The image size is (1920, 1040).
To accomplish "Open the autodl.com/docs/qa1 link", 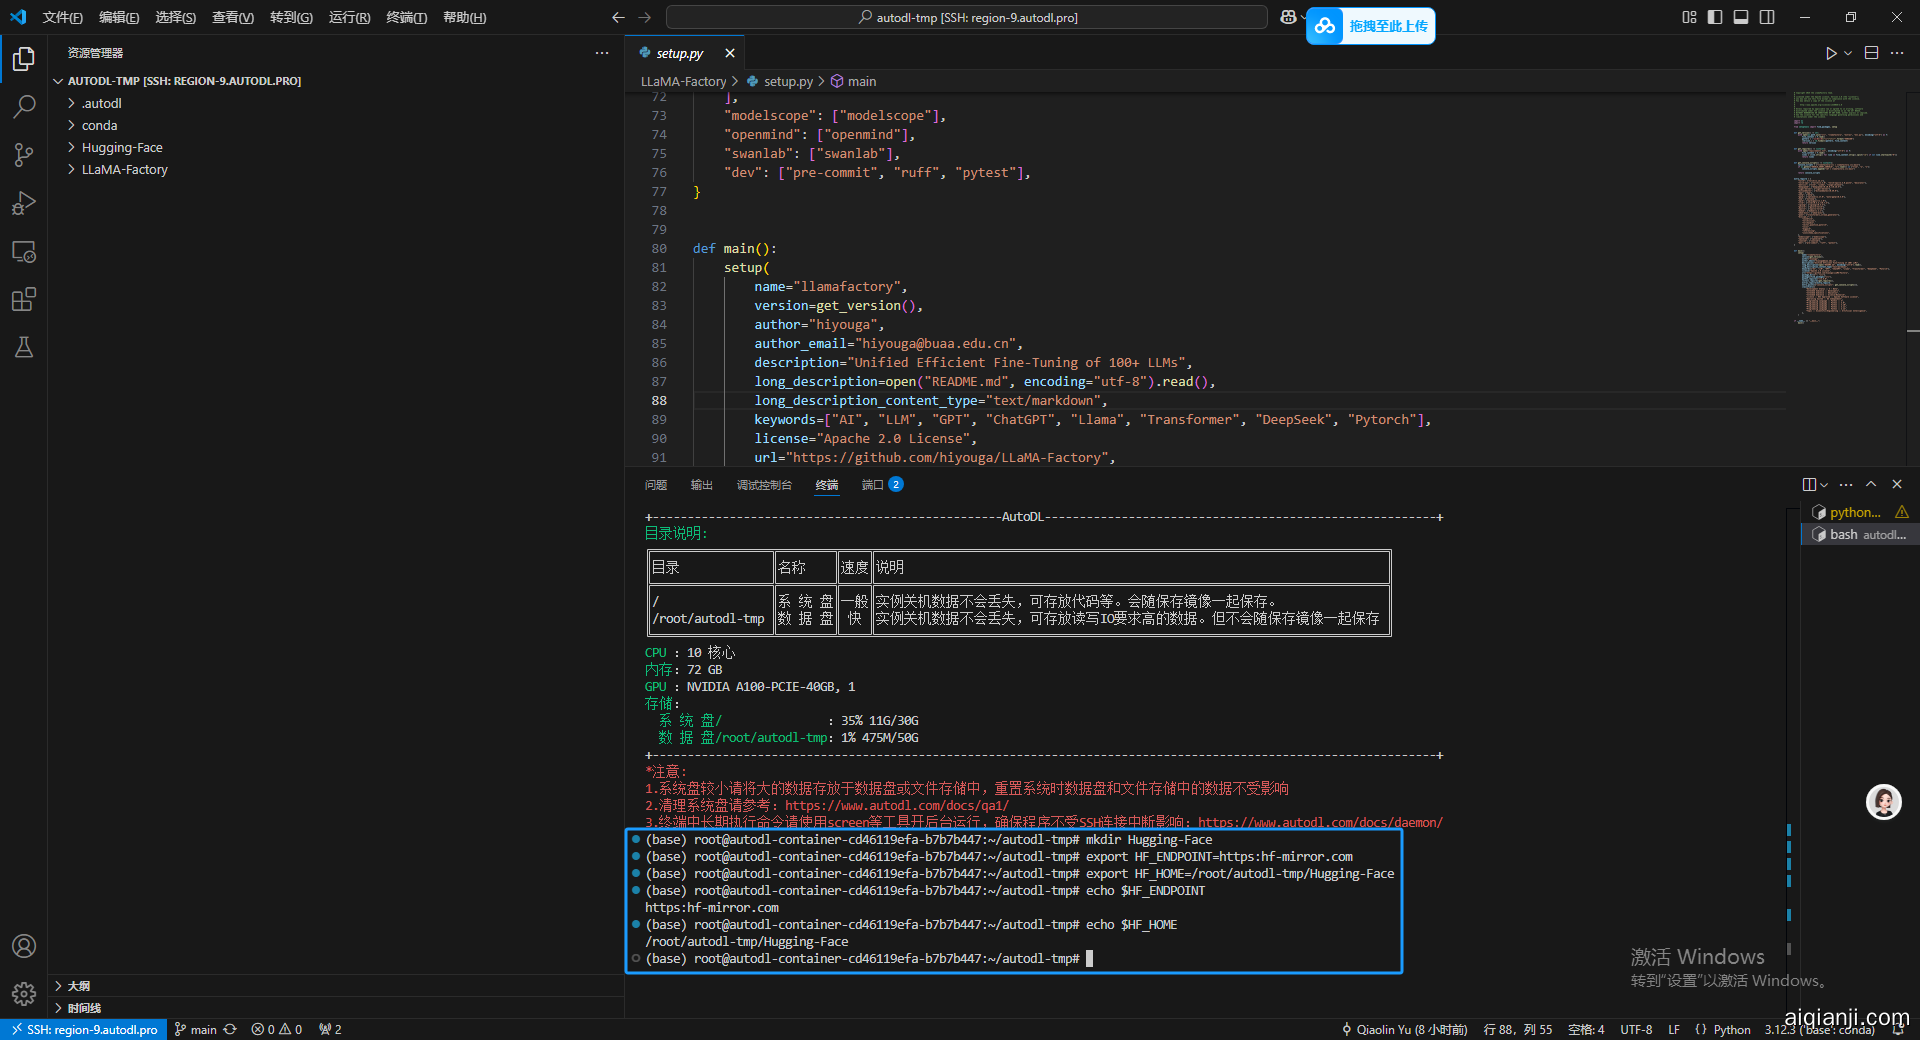I will (x=896, y=805).
